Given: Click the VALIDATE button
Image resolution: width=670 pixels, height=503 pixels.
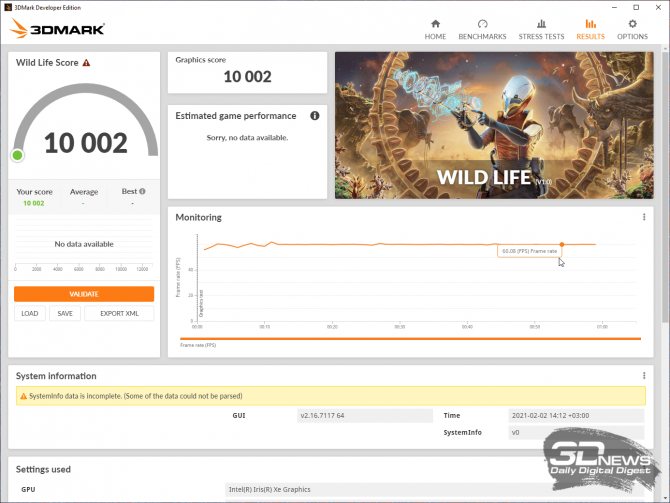Looking at the screenshot, I should 84,294.
